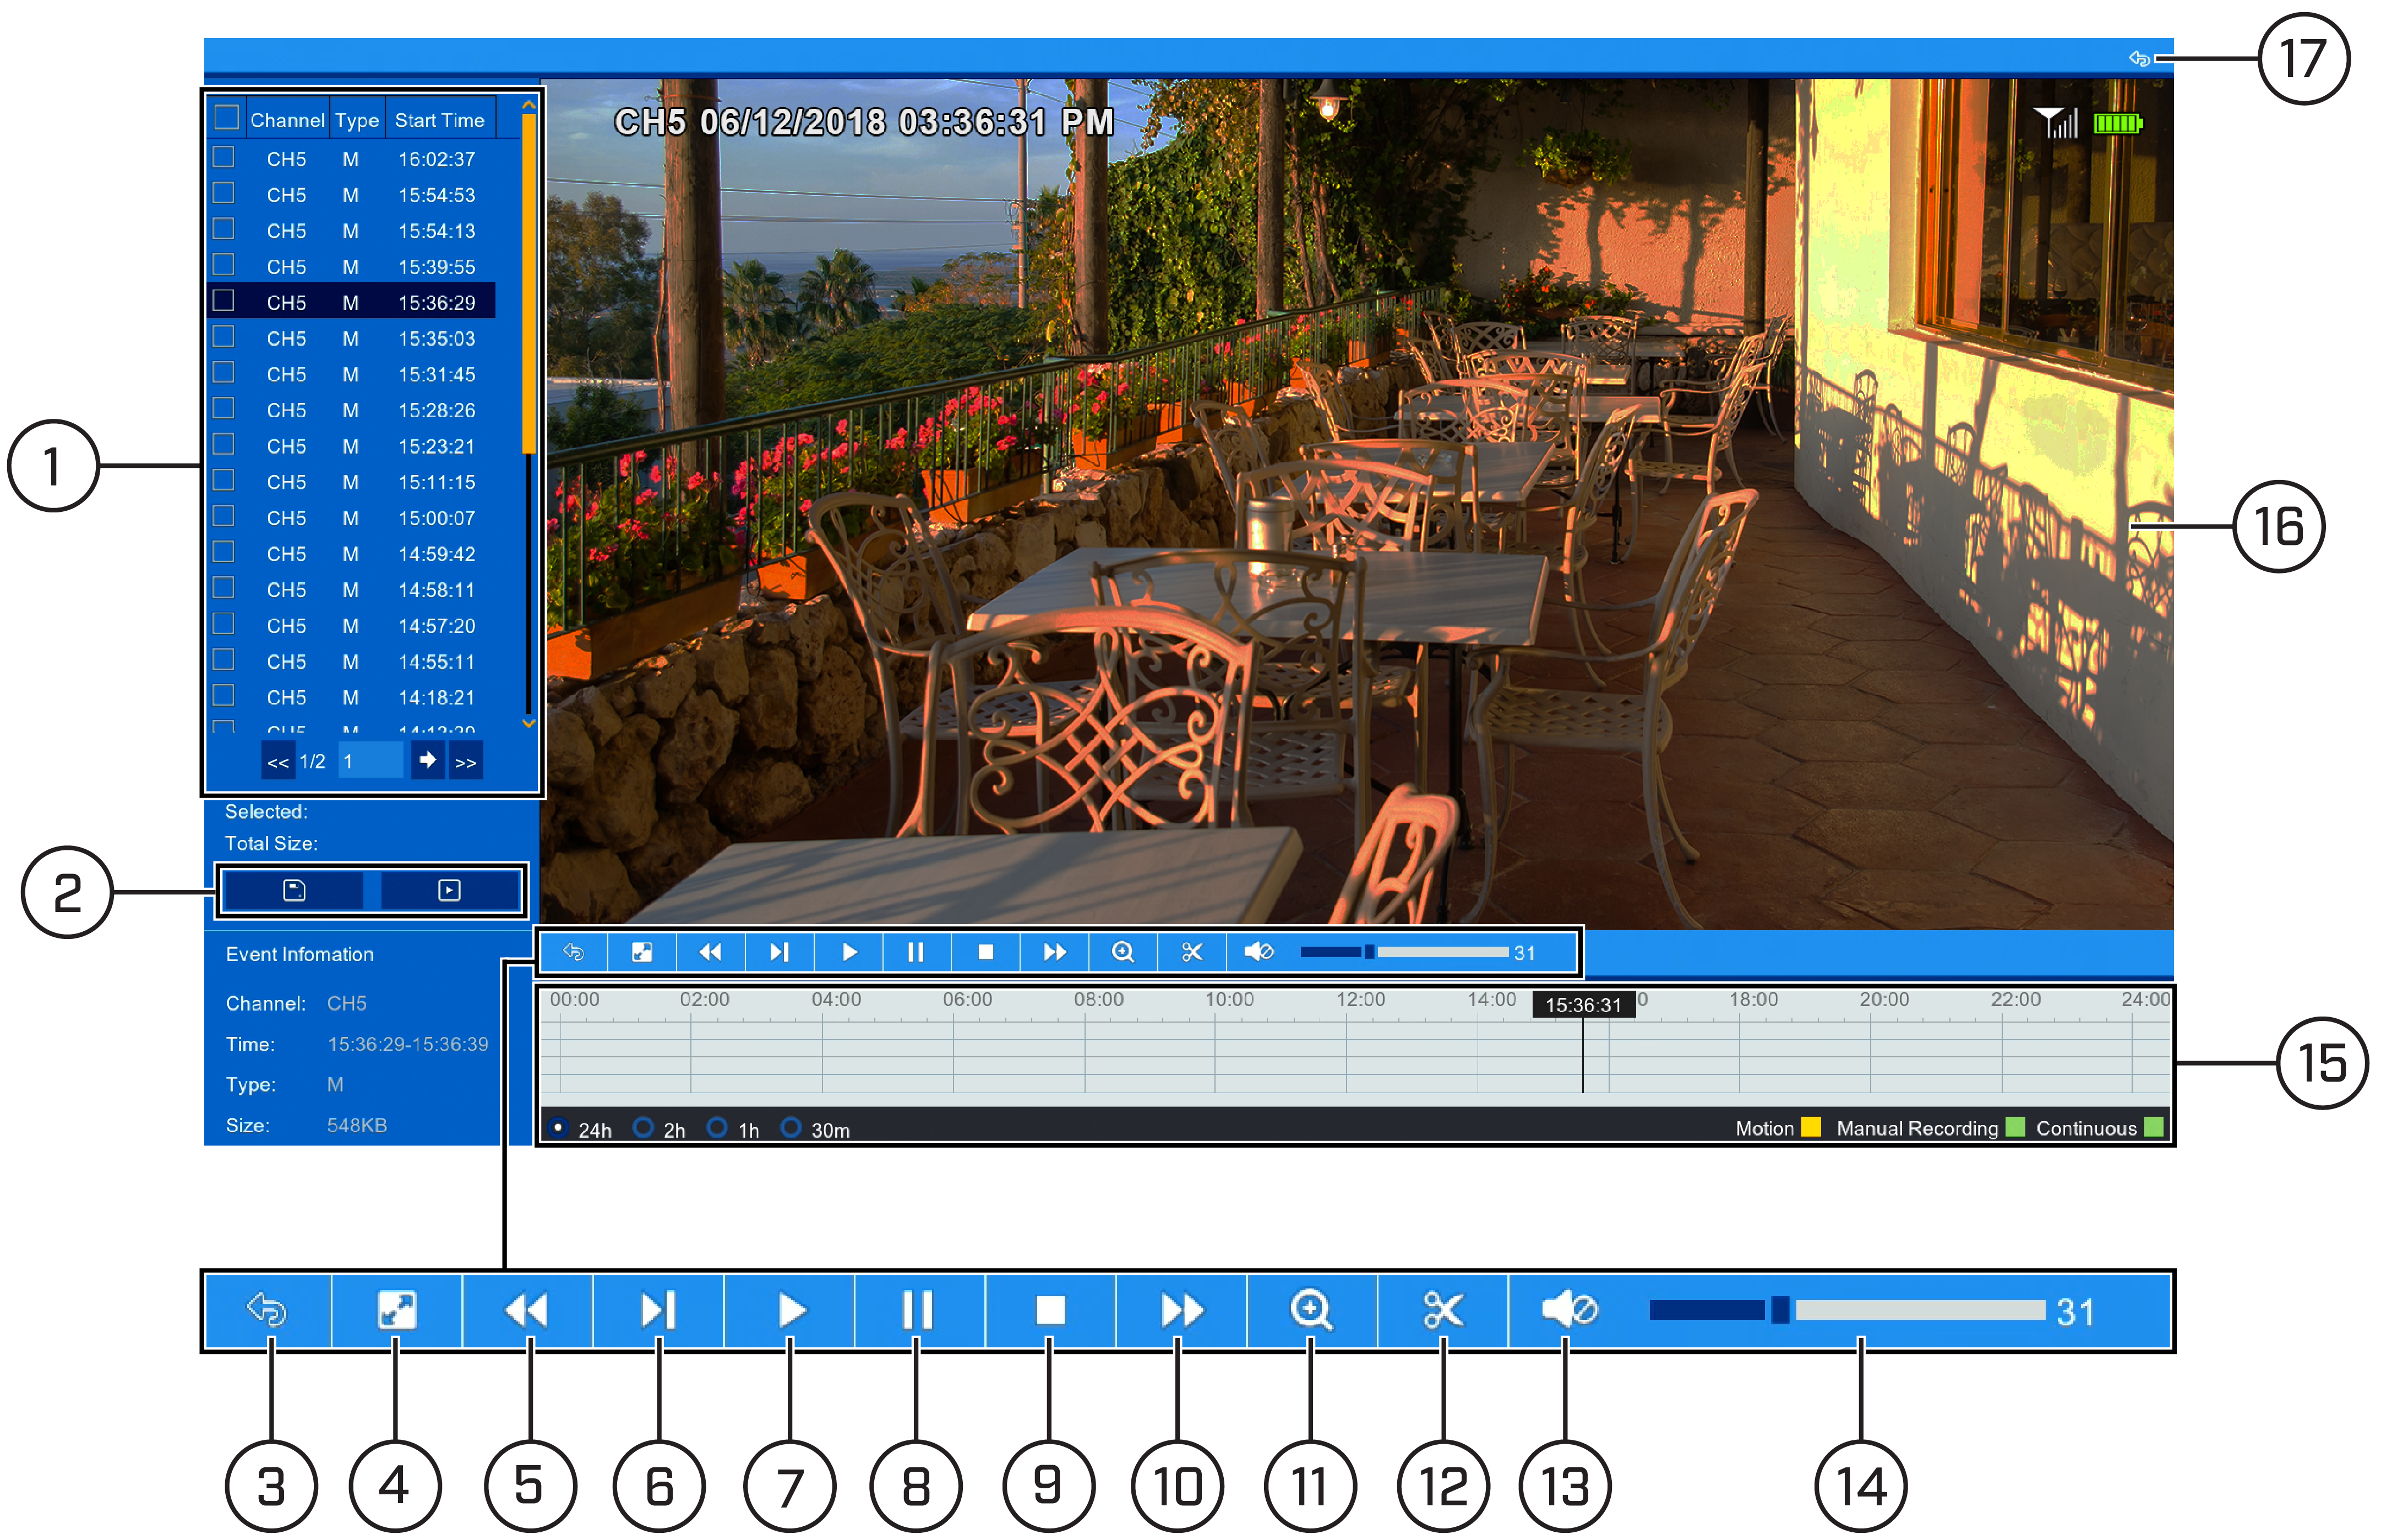Click the scroll-down arrow on the event list
The height and width of the screenshot is (1540, 2381).
[x=529, y=723]
